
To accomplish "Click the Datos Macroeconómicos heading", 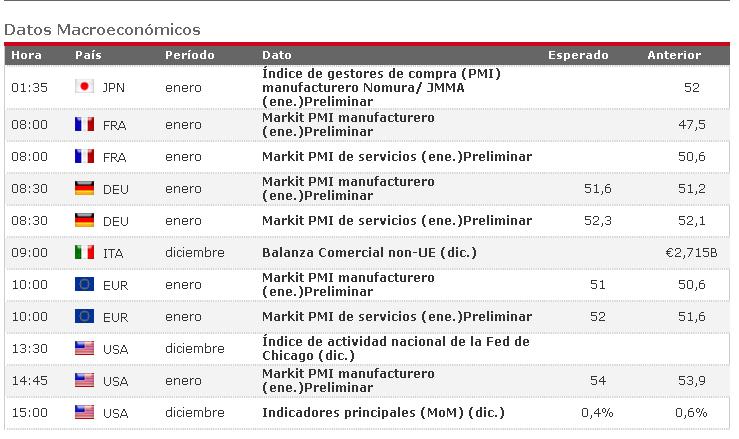I will (102, 30).
